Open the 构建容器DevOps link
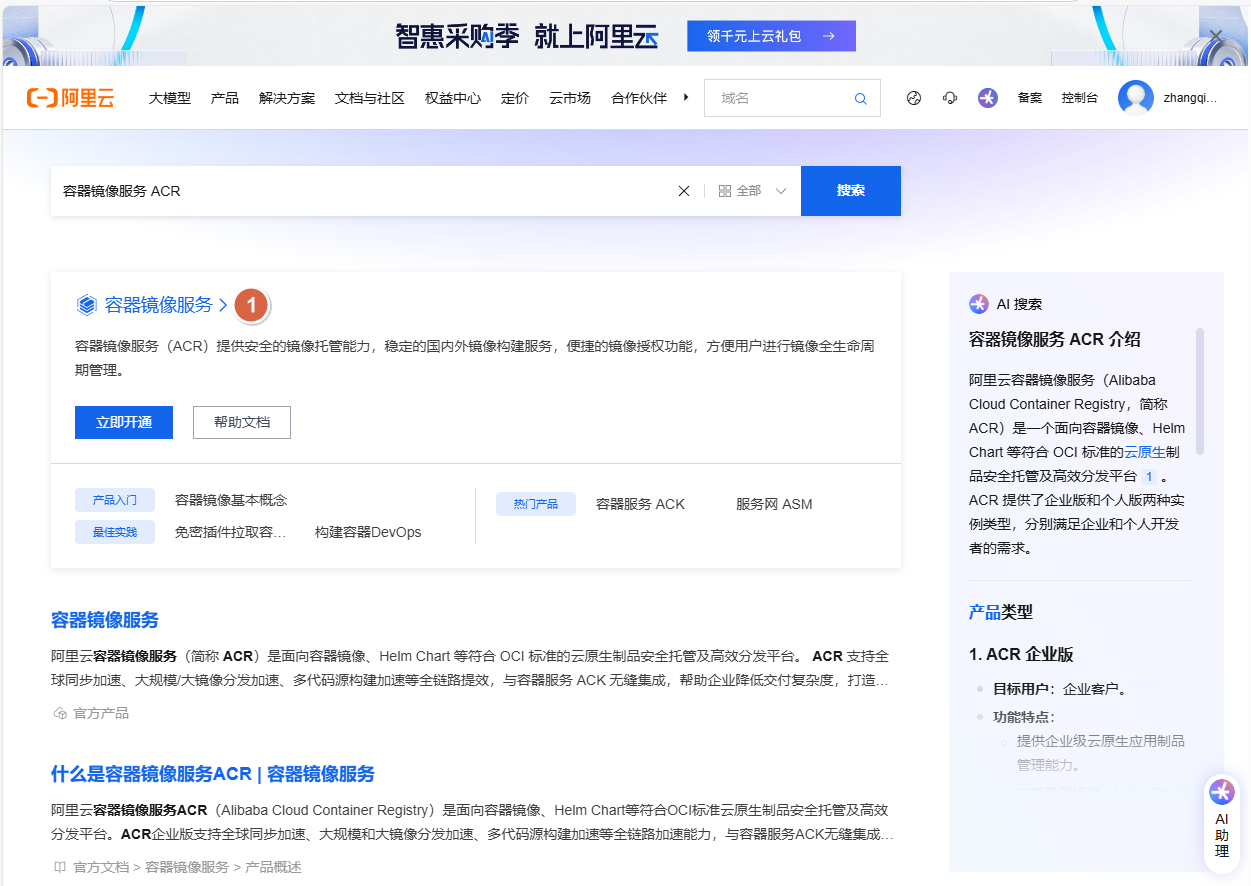1251x886 pixels. point(368,532)
